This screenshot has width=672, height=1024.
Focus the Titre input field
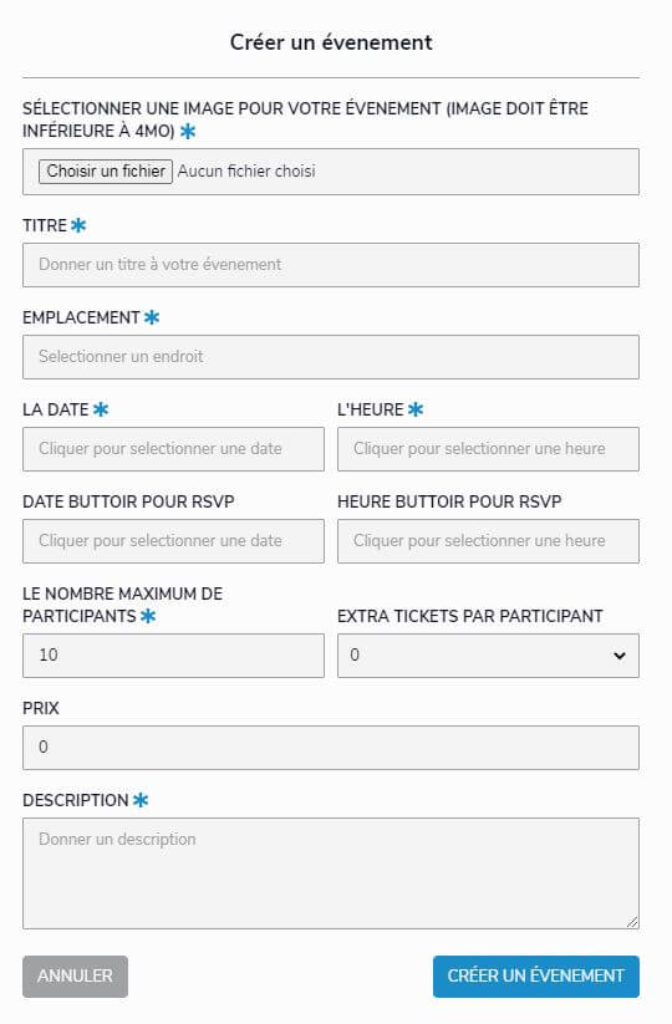(x=330, y=265)
